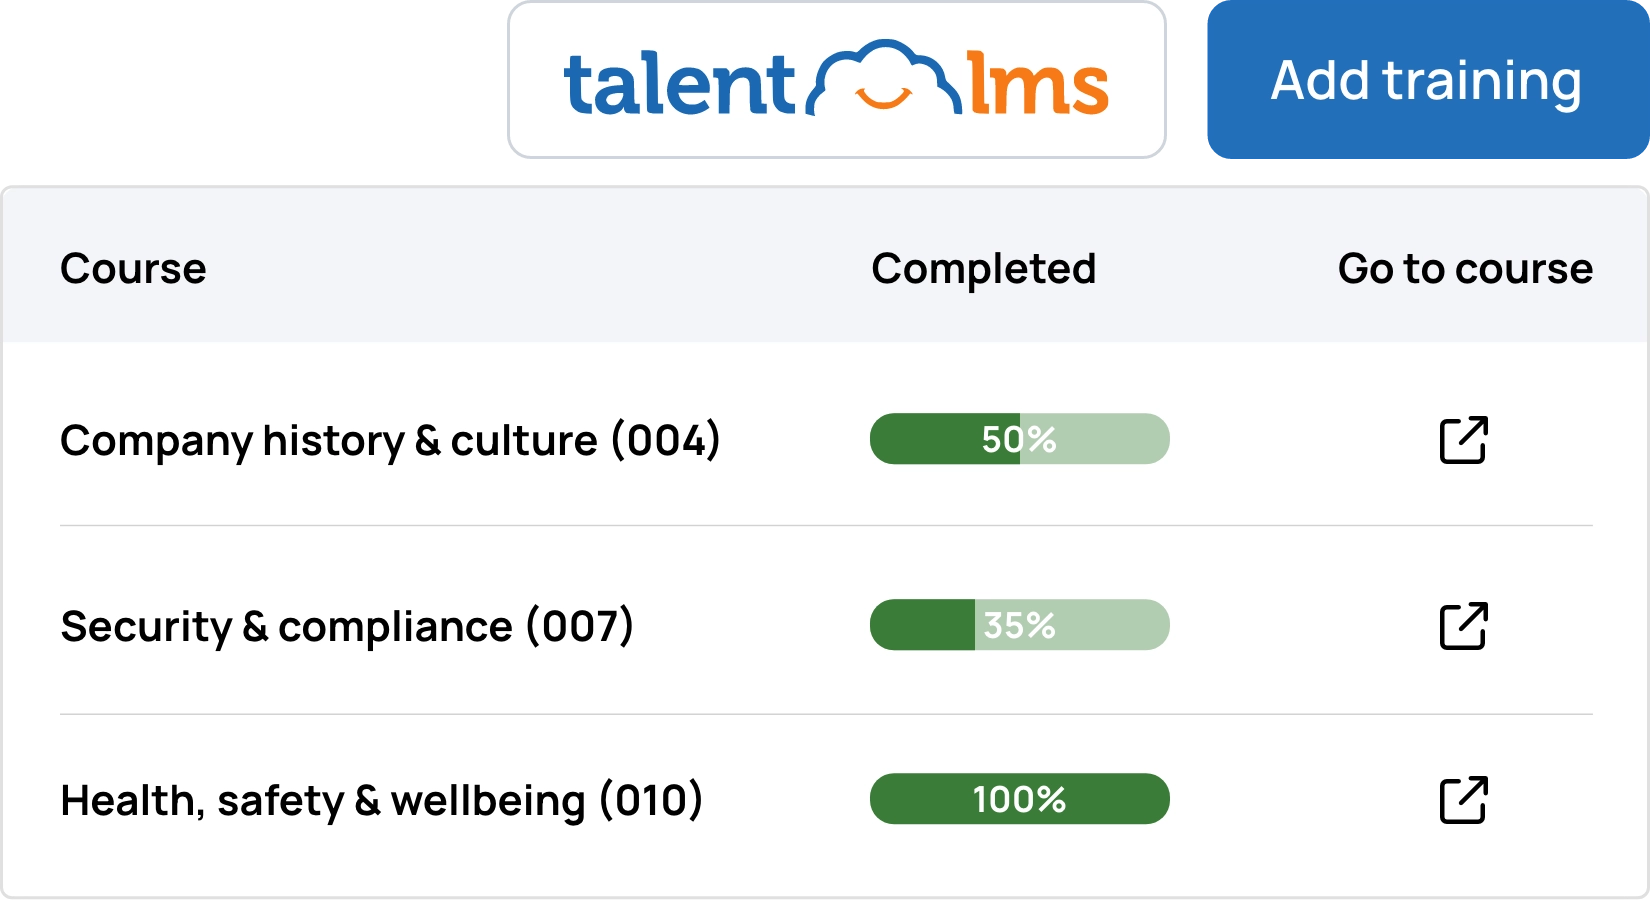Open Security & compliance external link icon
1650x900 pixels.
(1464, 626)
